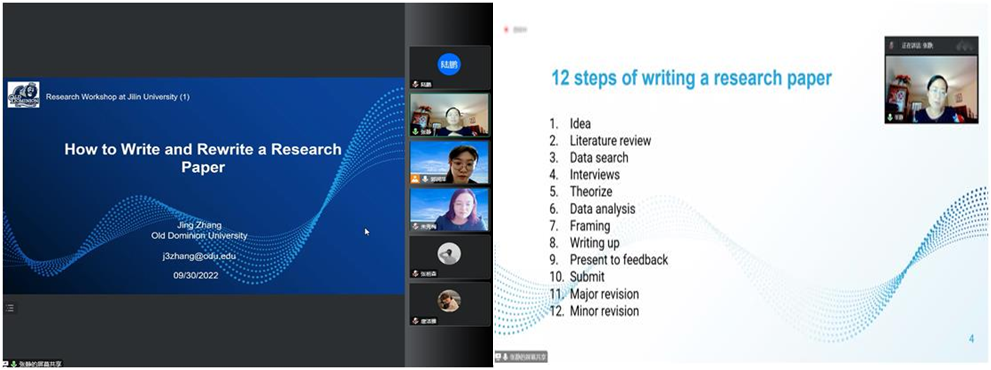Screen dimensions: 991x370
Task: Open the list layout icon below slides
Action: [9, 308]
